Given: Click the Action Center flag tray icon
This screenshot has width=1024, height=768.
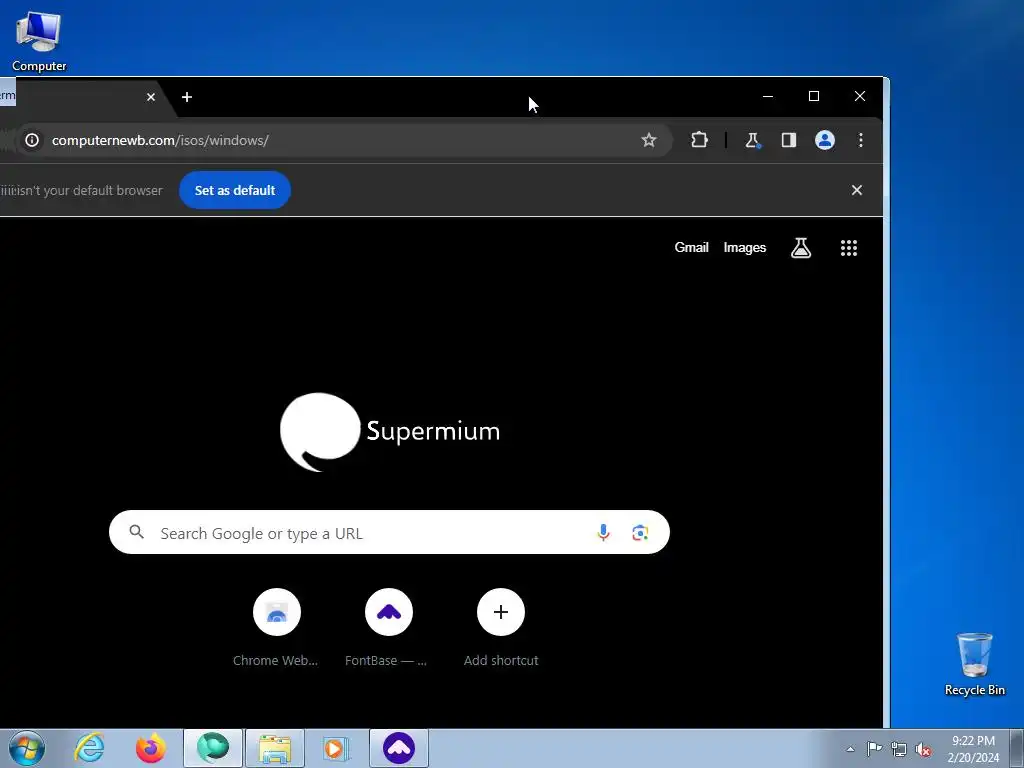Looking at the screenshot, I should [874, 749].
